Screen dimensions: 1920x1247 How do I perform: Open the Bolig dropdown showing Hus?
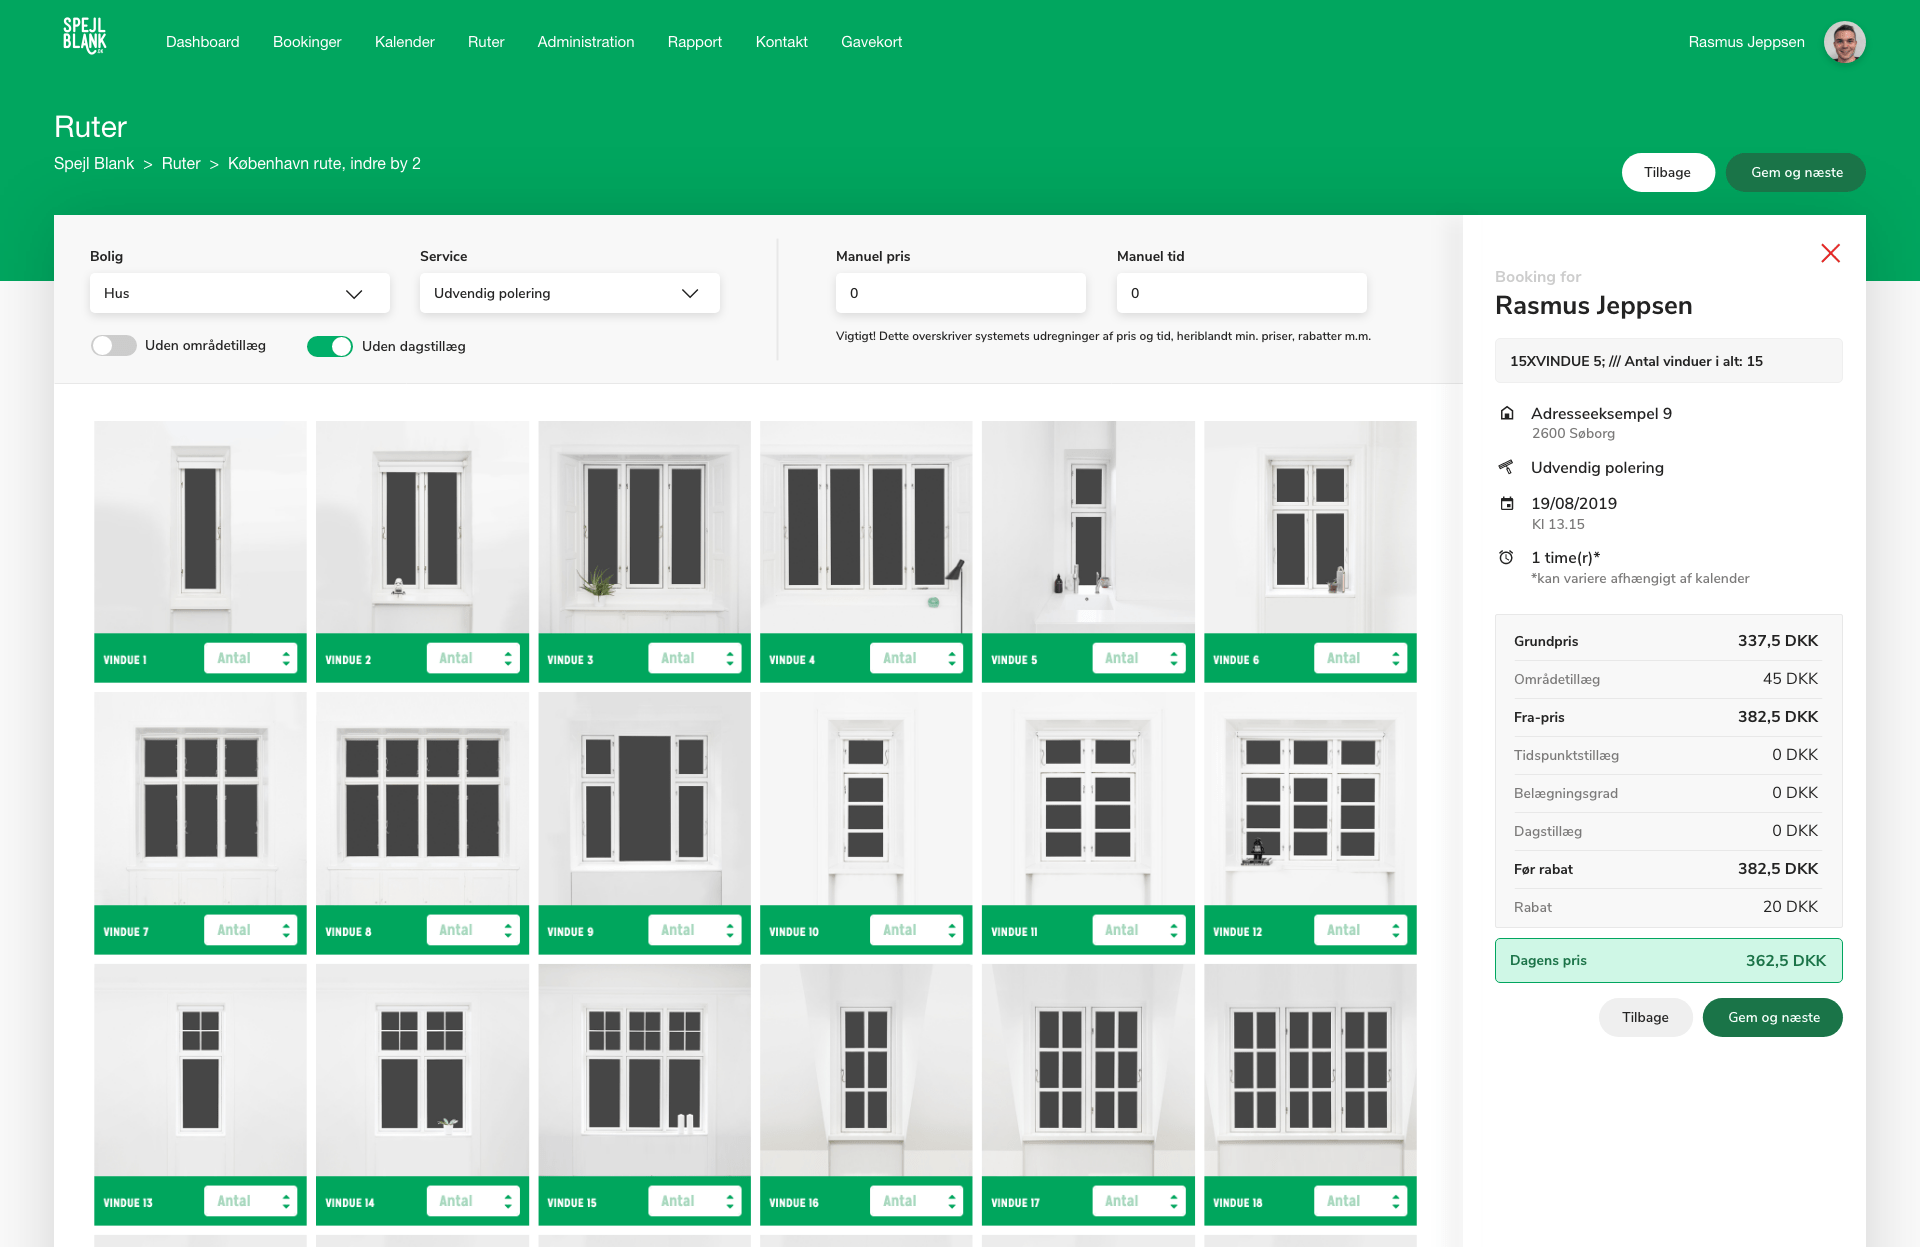(240, 293)
